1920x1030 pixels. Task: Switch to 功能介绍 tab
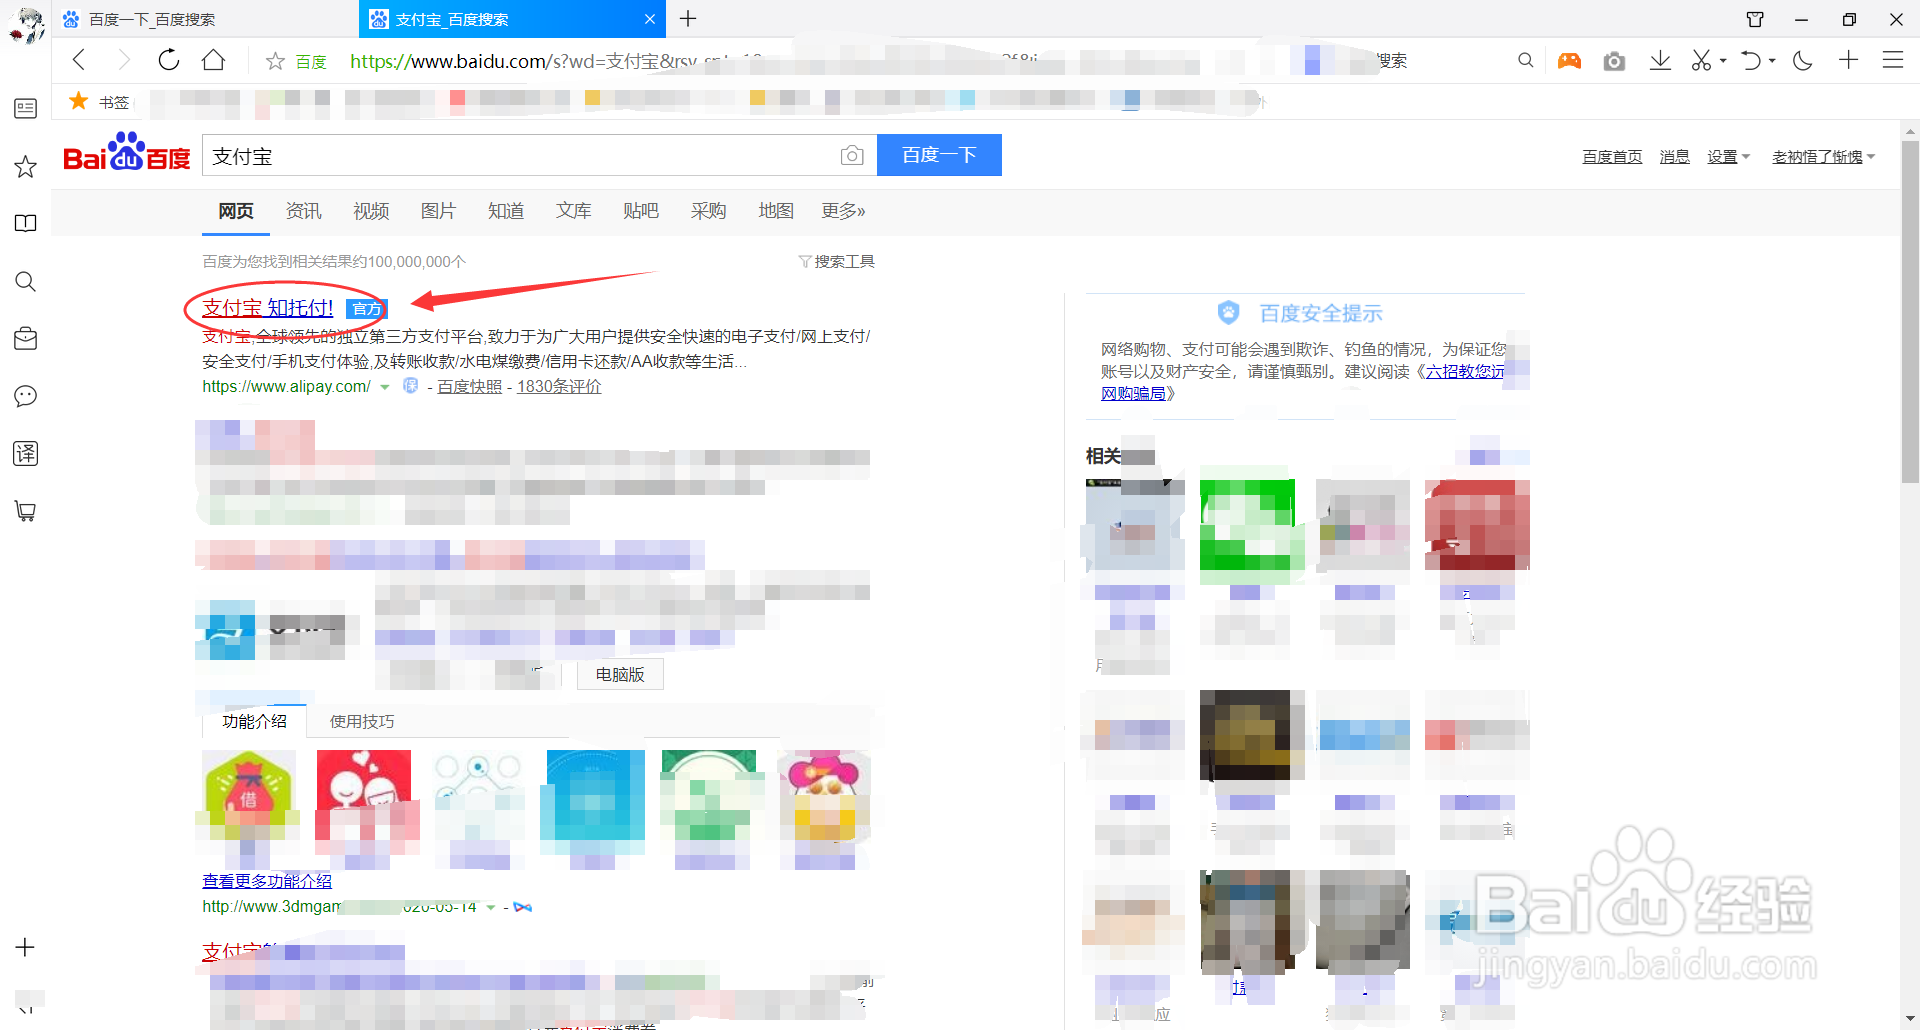click(x=255, y=721)
